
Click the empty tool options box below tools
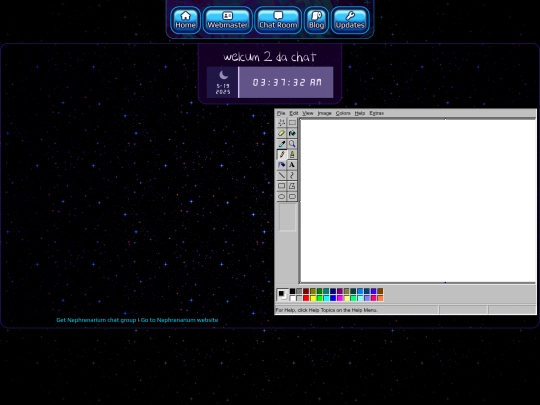(x=287, y=217)
